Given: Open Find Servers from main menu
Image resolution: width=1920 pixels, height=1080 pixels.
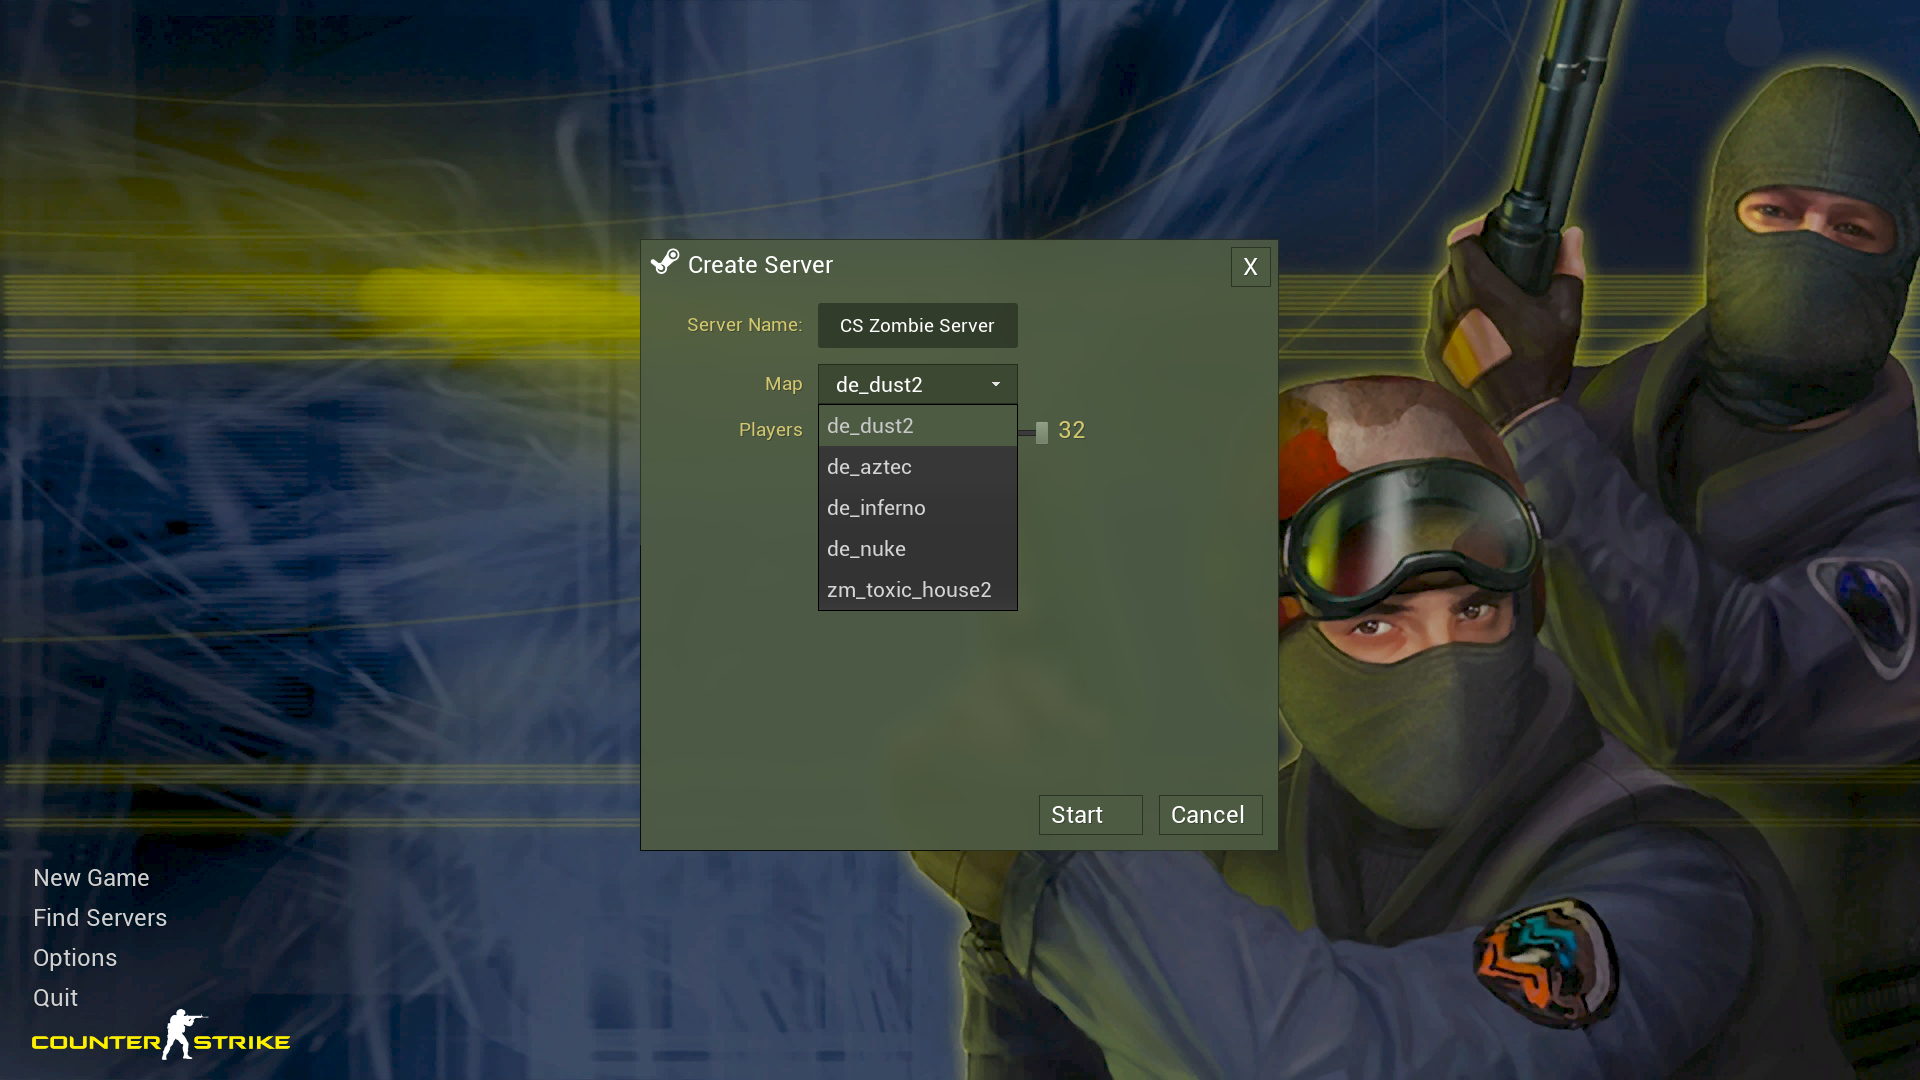Looking at the screenshot, I should pos(100,918).
